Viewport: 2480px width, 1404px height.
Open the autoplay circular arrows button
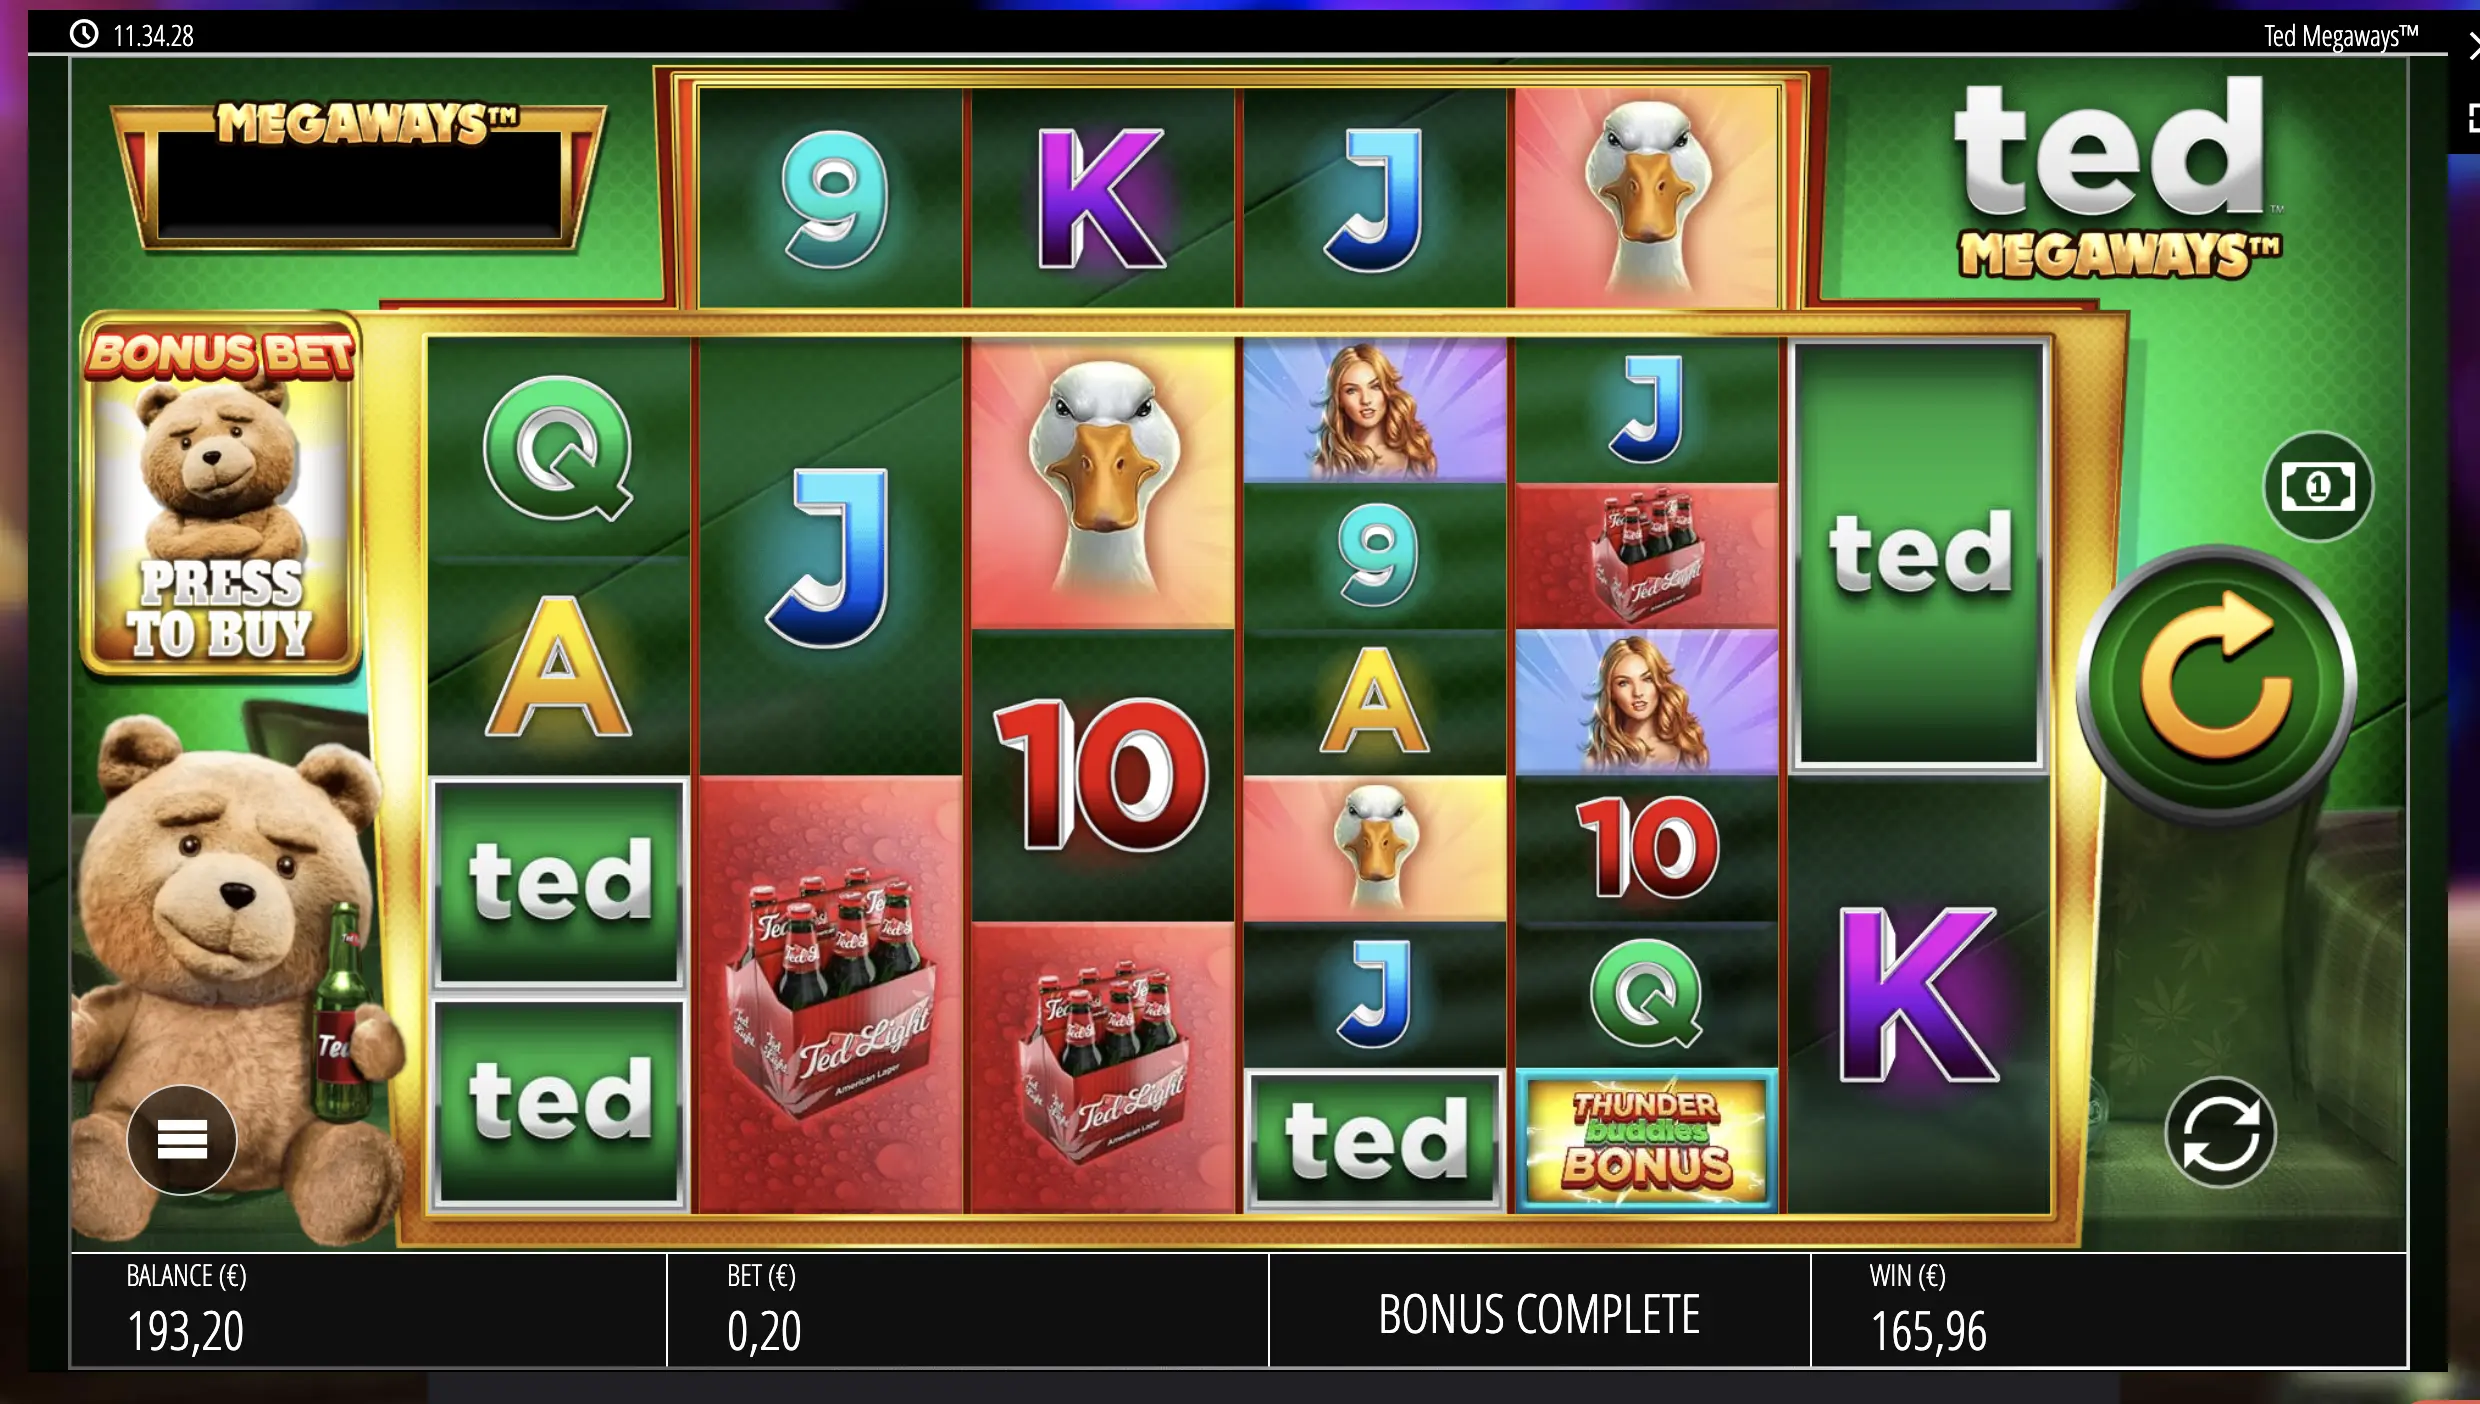click(2220, 1132)
